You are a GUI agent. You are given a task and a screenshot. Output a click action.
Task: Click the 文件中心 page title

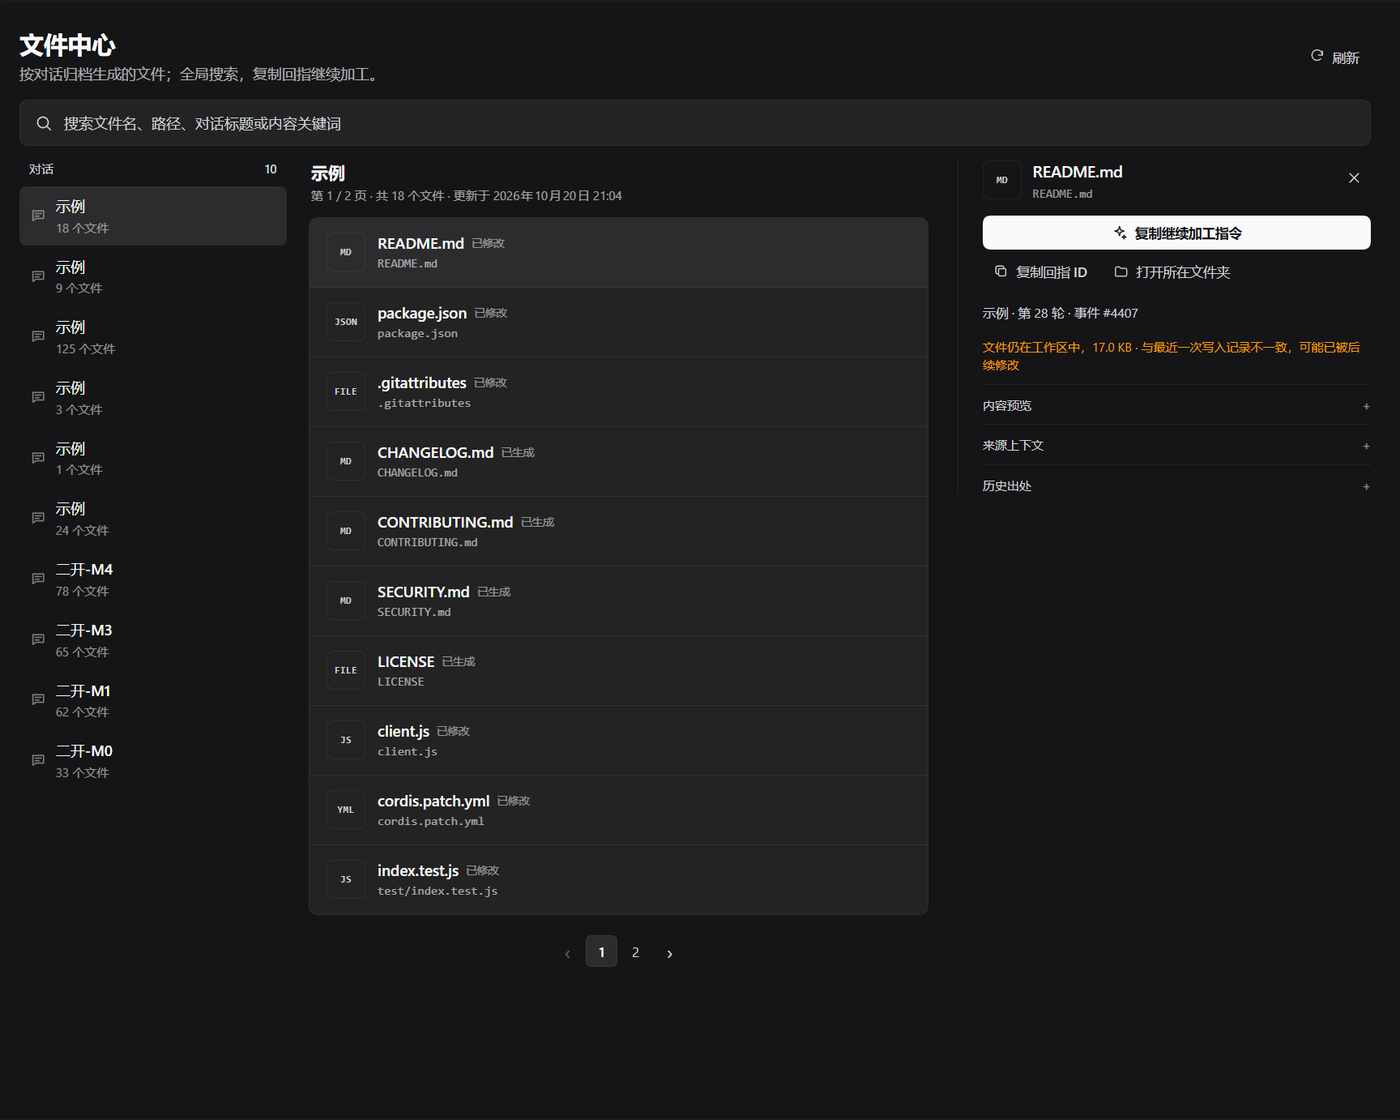tap(67, 45)
